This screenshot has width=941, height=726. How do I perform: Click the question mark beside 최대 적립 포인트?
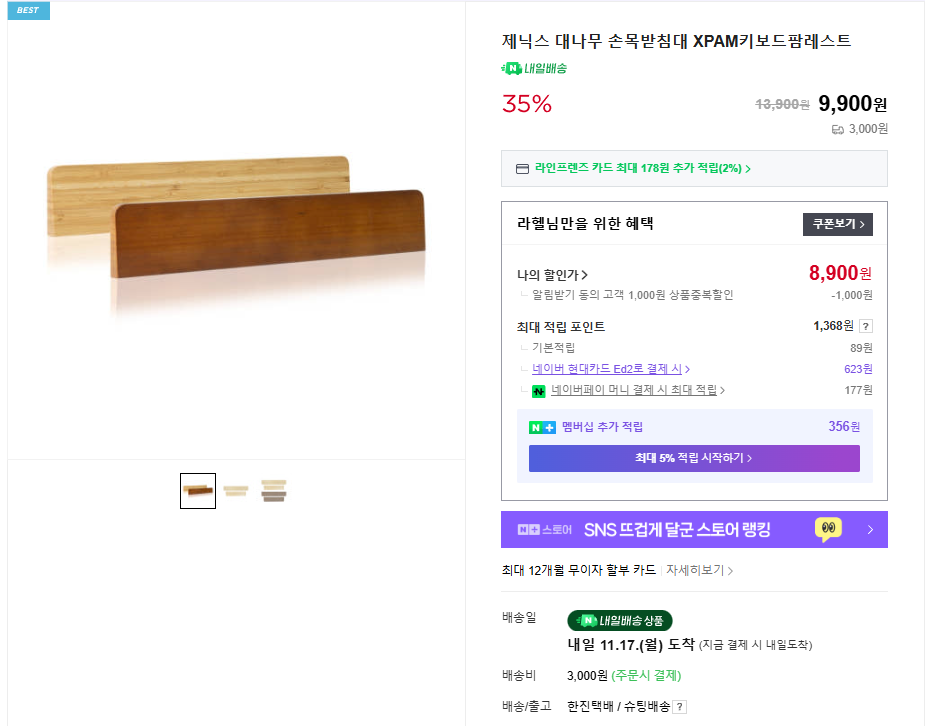pyautogui.click(x=866, y=326)
